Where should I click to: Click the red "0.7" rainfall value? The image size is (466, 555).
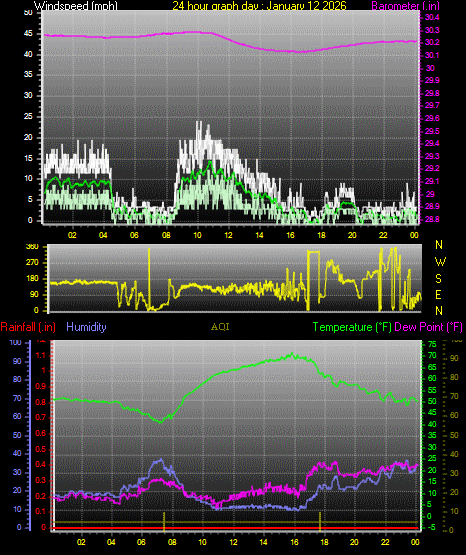pos(41,418)
